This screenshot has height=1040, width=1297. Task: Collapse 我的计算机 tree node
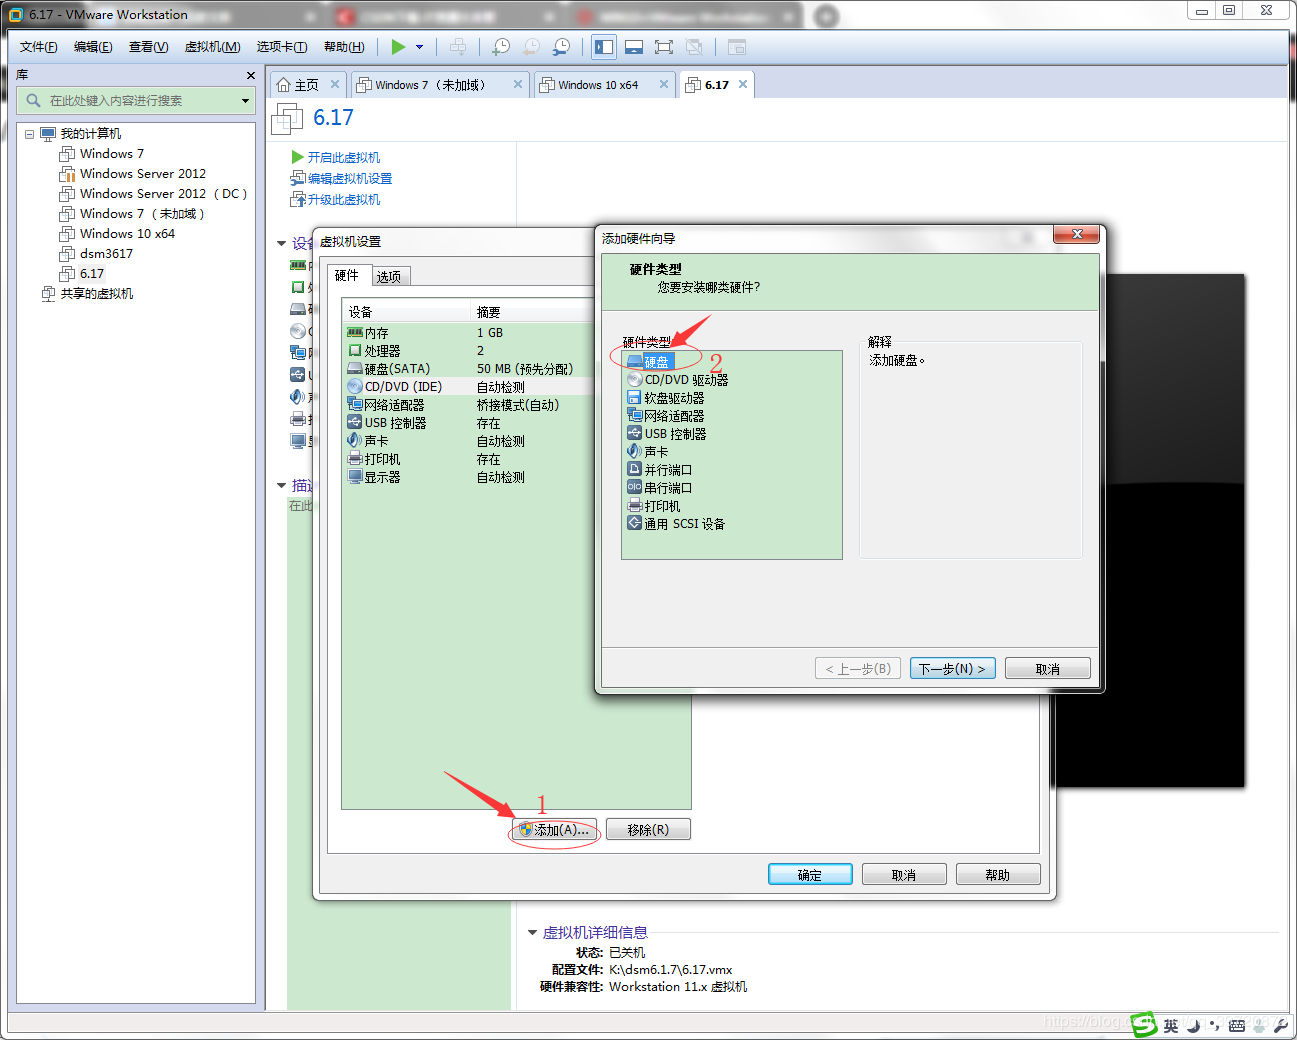point(30,134)
